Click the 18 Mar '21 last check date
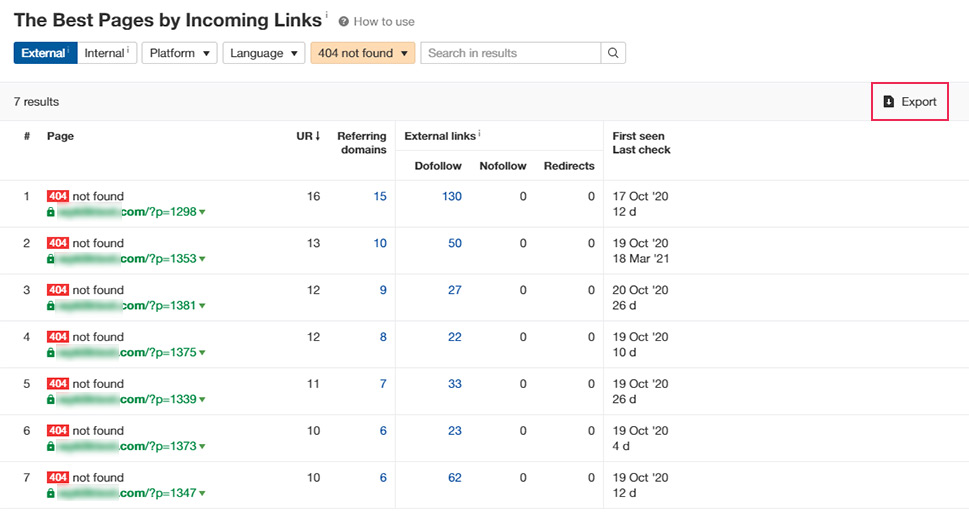 (x=641, y=259)
